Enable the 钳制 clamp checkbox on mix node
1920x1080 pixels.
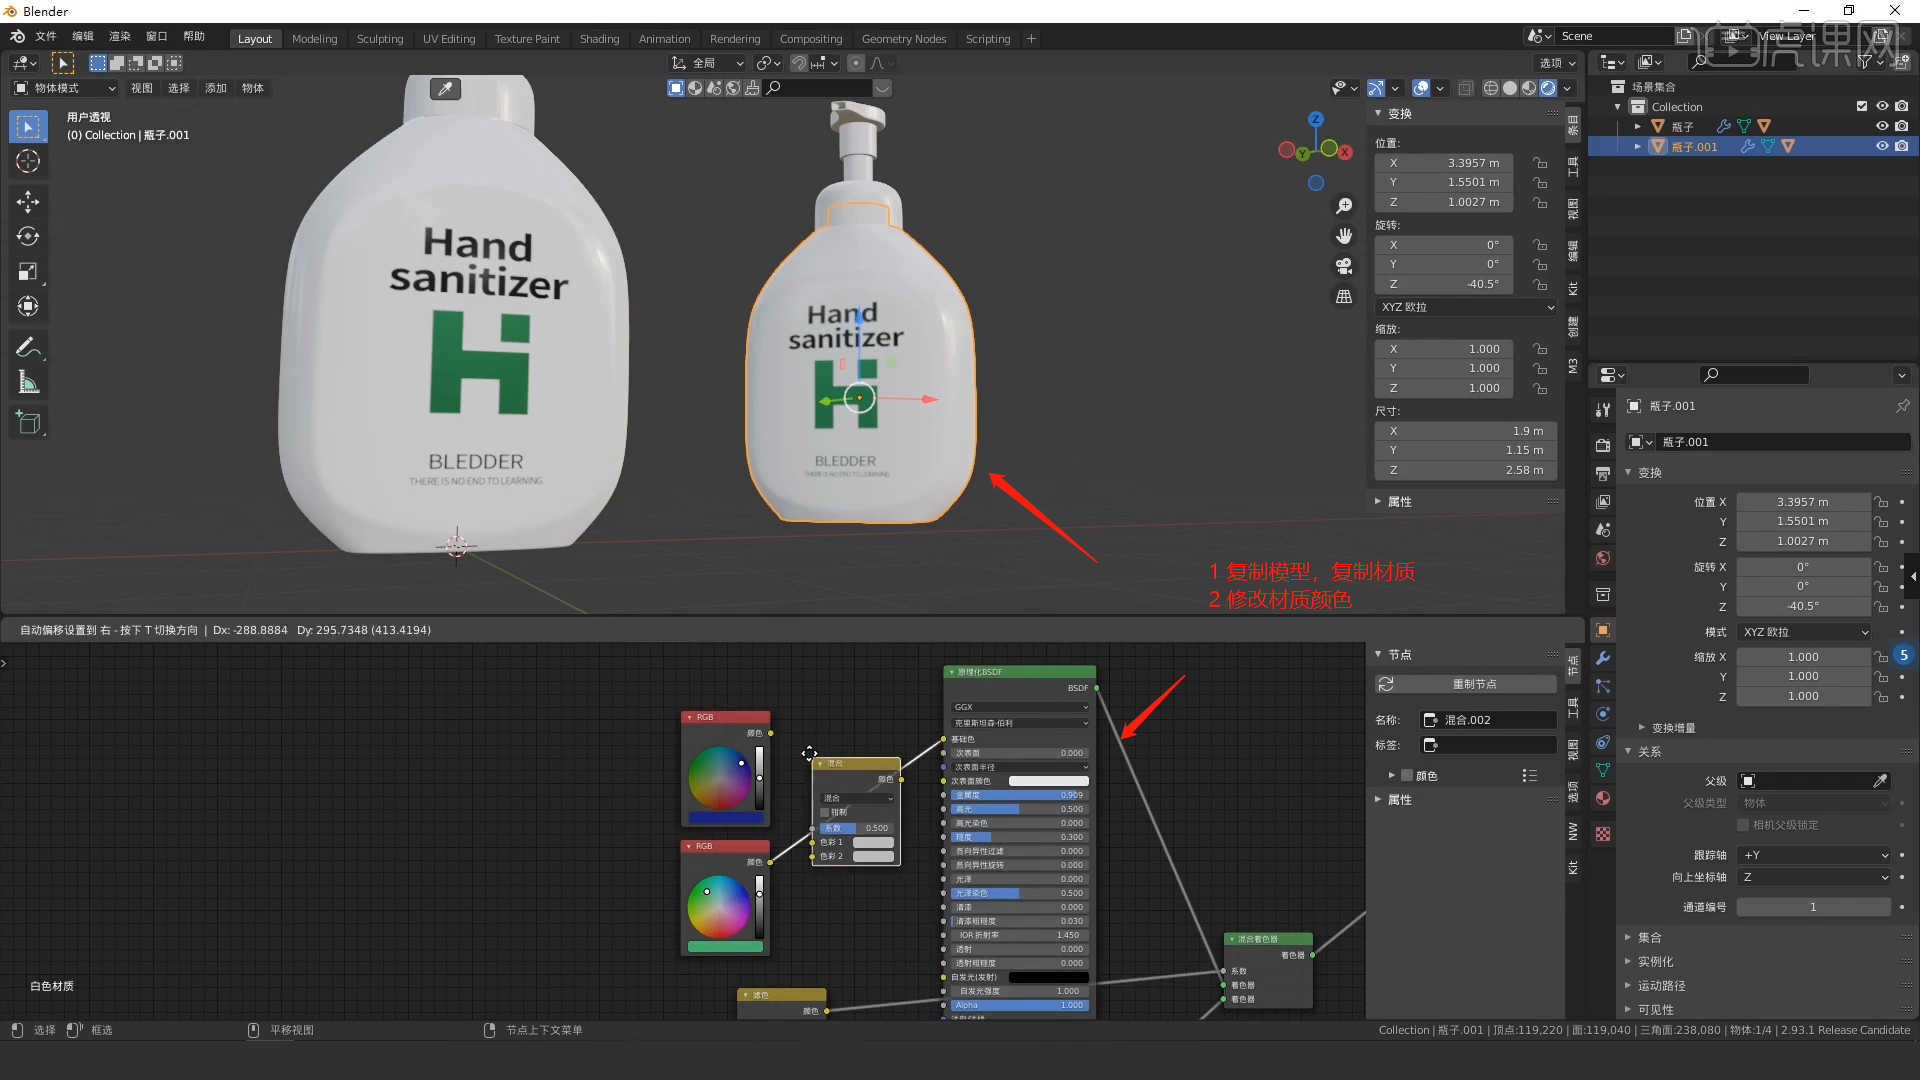[x=826, y=812]
